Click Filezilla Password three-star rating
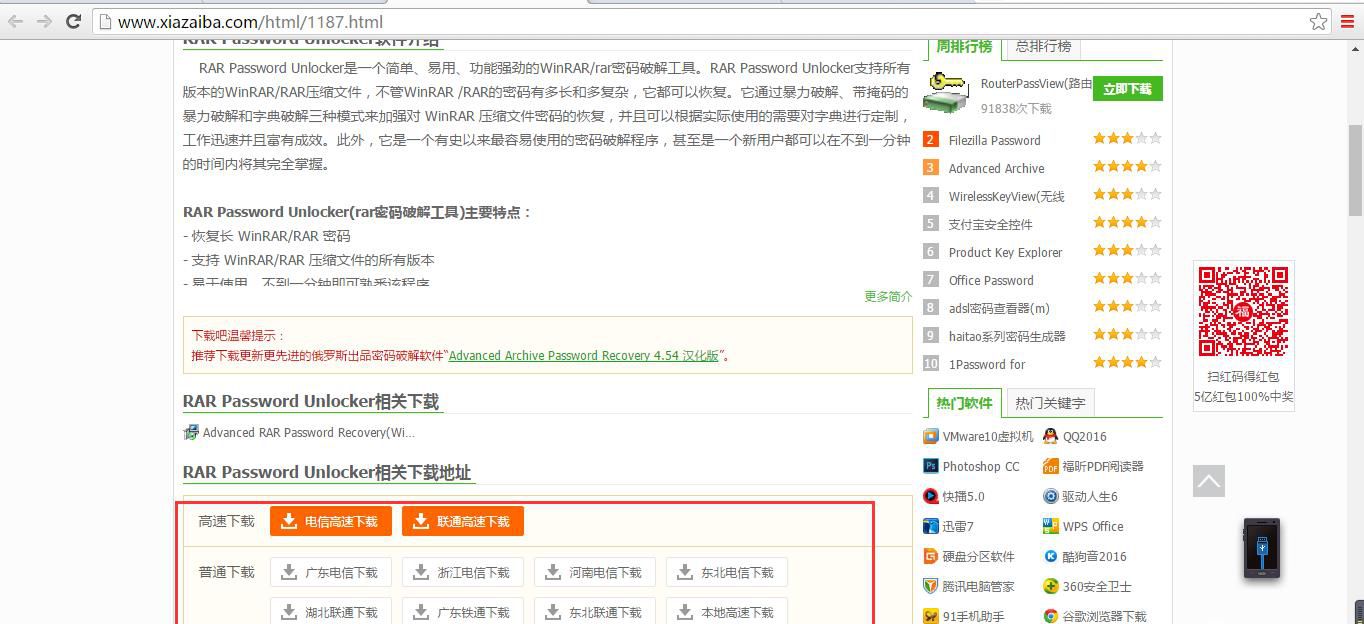Image resolution: width=1364 pixels, height=624 pixels. click(x=1127, y=139)
